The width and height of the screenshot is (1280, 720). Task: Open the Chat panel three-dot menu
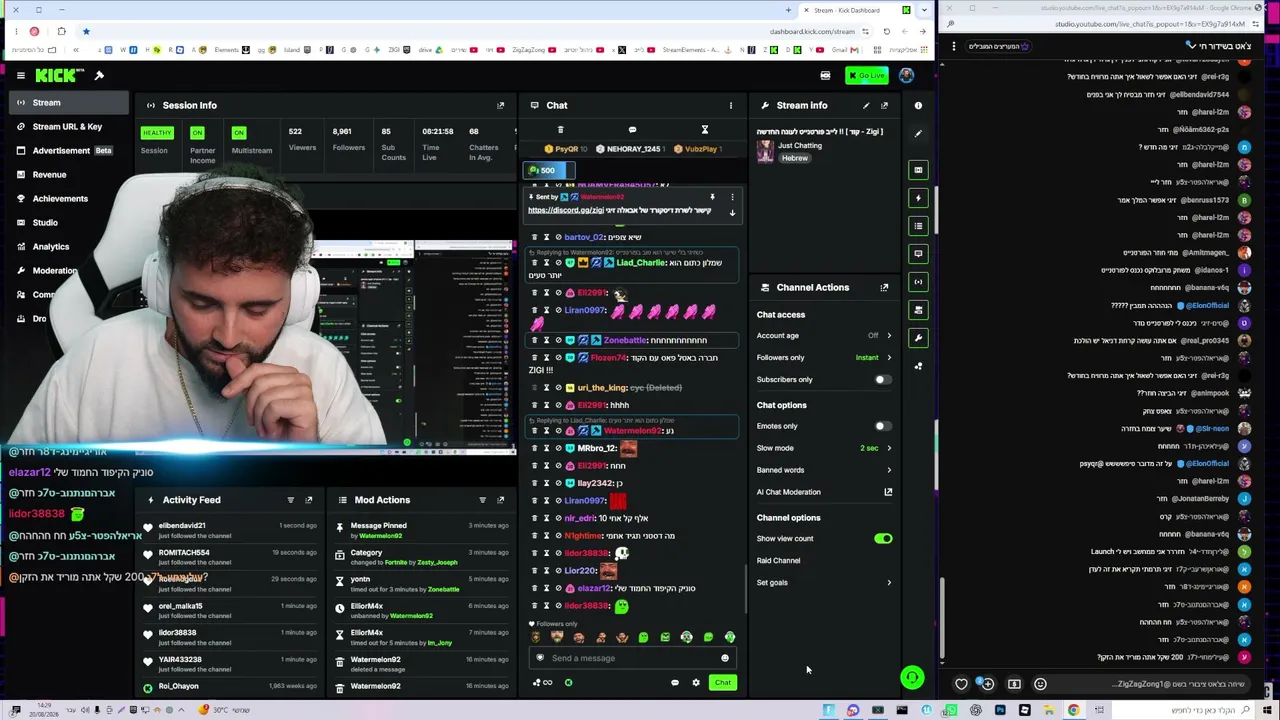pos(730,105)
